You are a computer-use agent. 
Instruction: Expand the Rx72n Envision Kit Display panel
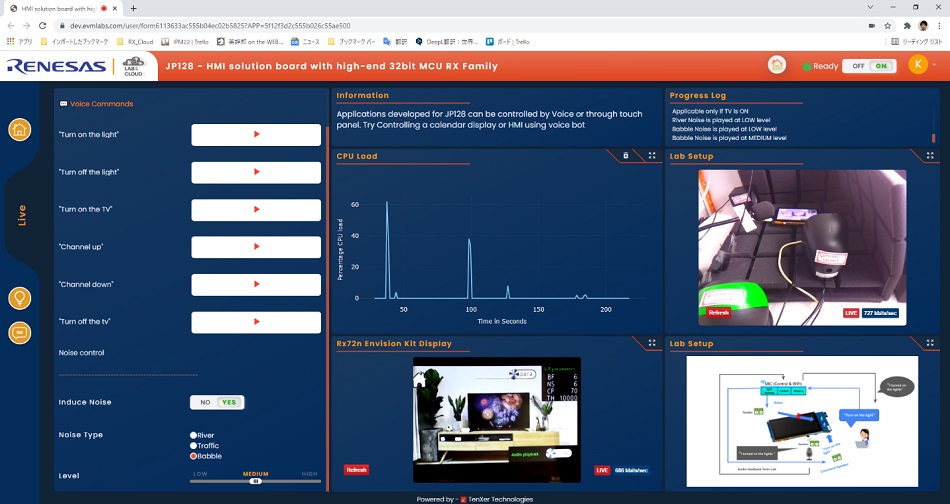652,343
